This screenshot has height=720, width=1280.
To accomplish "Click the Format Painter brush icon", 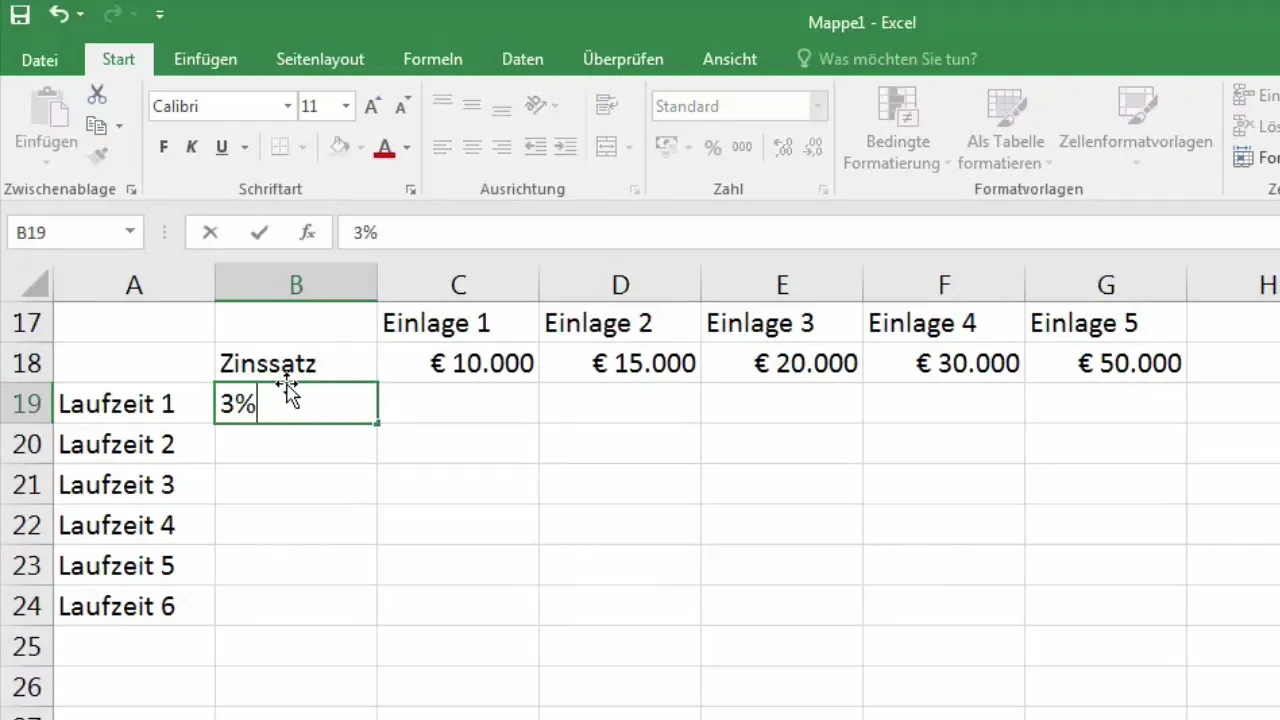I will click(x=97, y=155).
